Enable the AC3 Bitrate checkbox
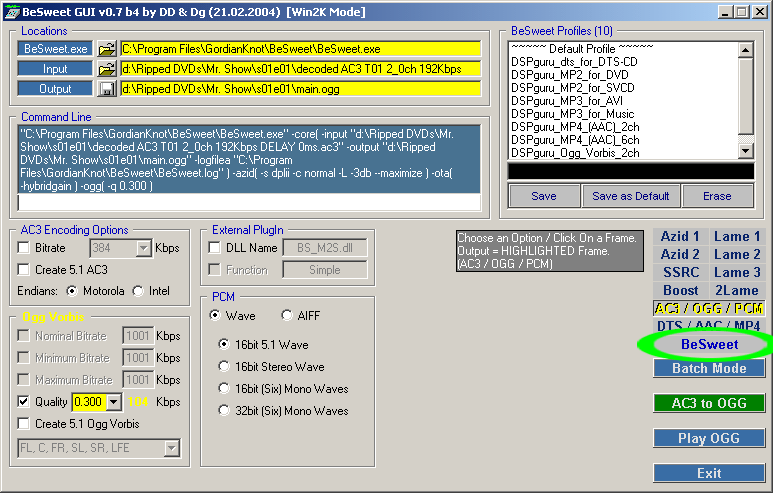Viewport: 773px width, 493px height. [x=24, y=247]
